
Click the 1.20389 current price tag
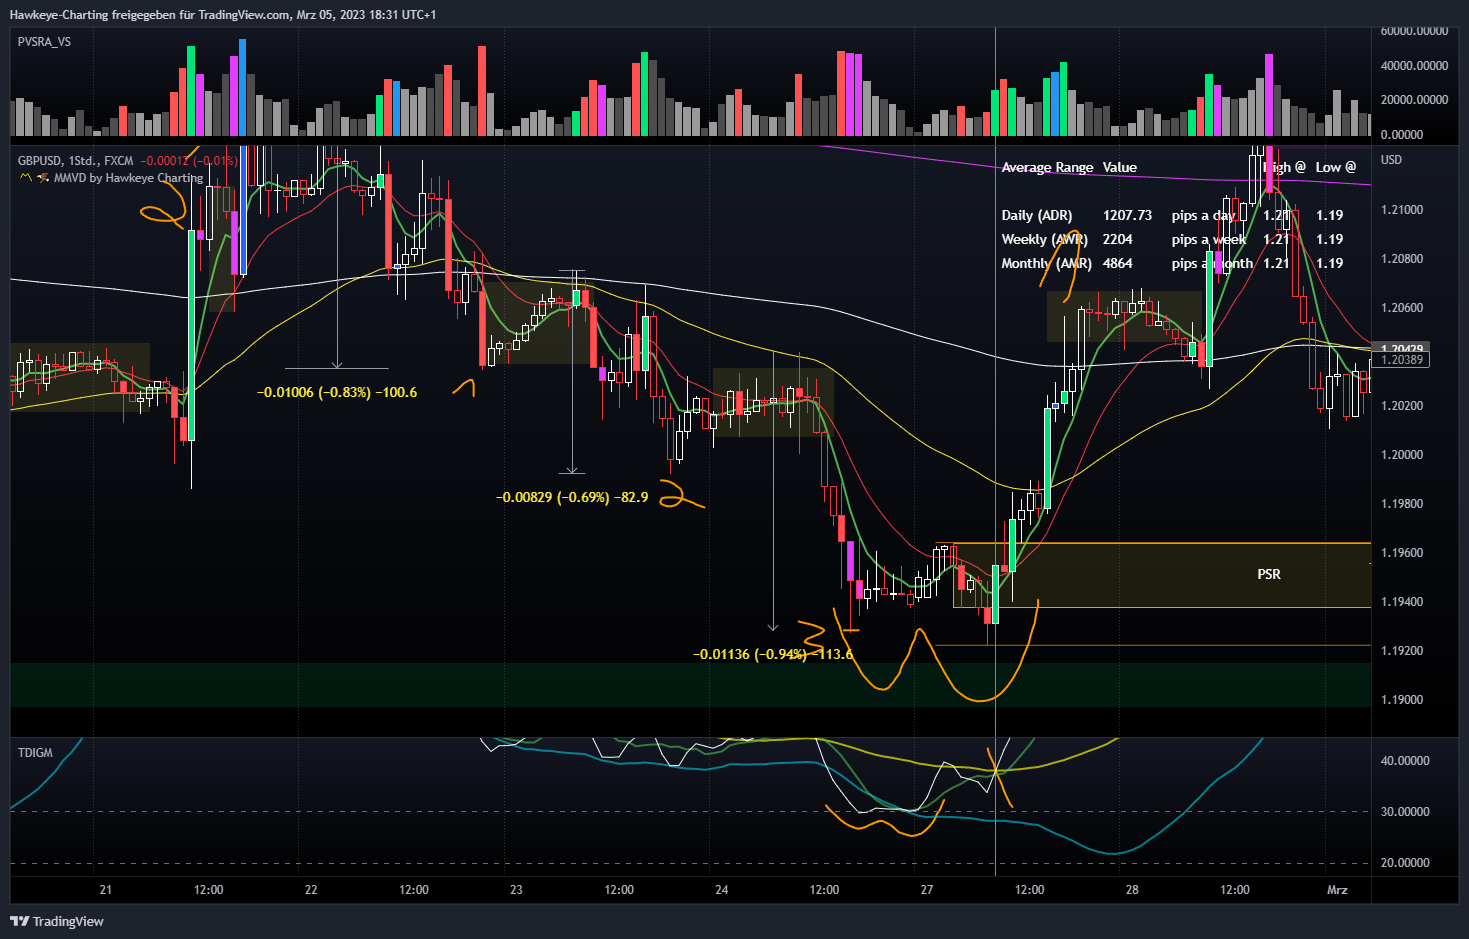(1403, 360)
